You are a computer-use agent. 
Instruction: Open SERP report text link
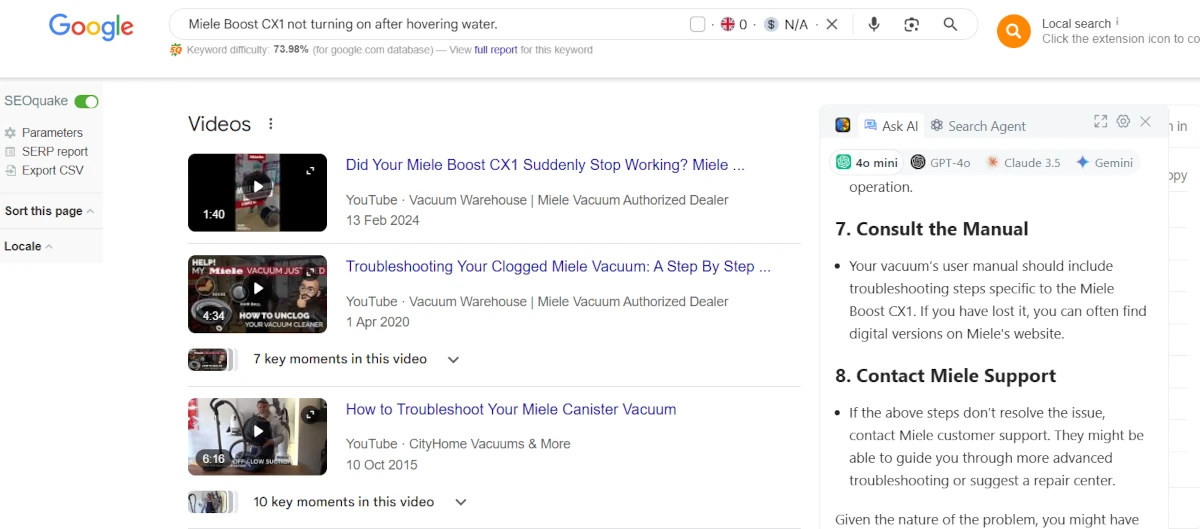pos(55,151)
